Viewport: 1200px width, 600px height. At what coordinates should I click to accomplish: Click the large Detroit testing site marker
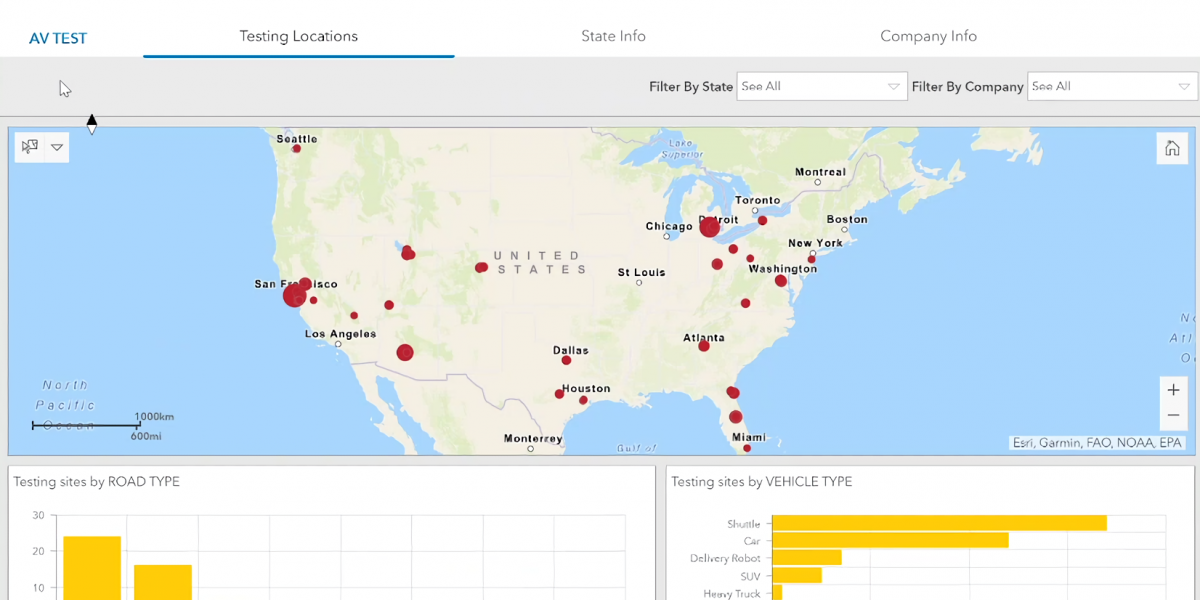709,228
